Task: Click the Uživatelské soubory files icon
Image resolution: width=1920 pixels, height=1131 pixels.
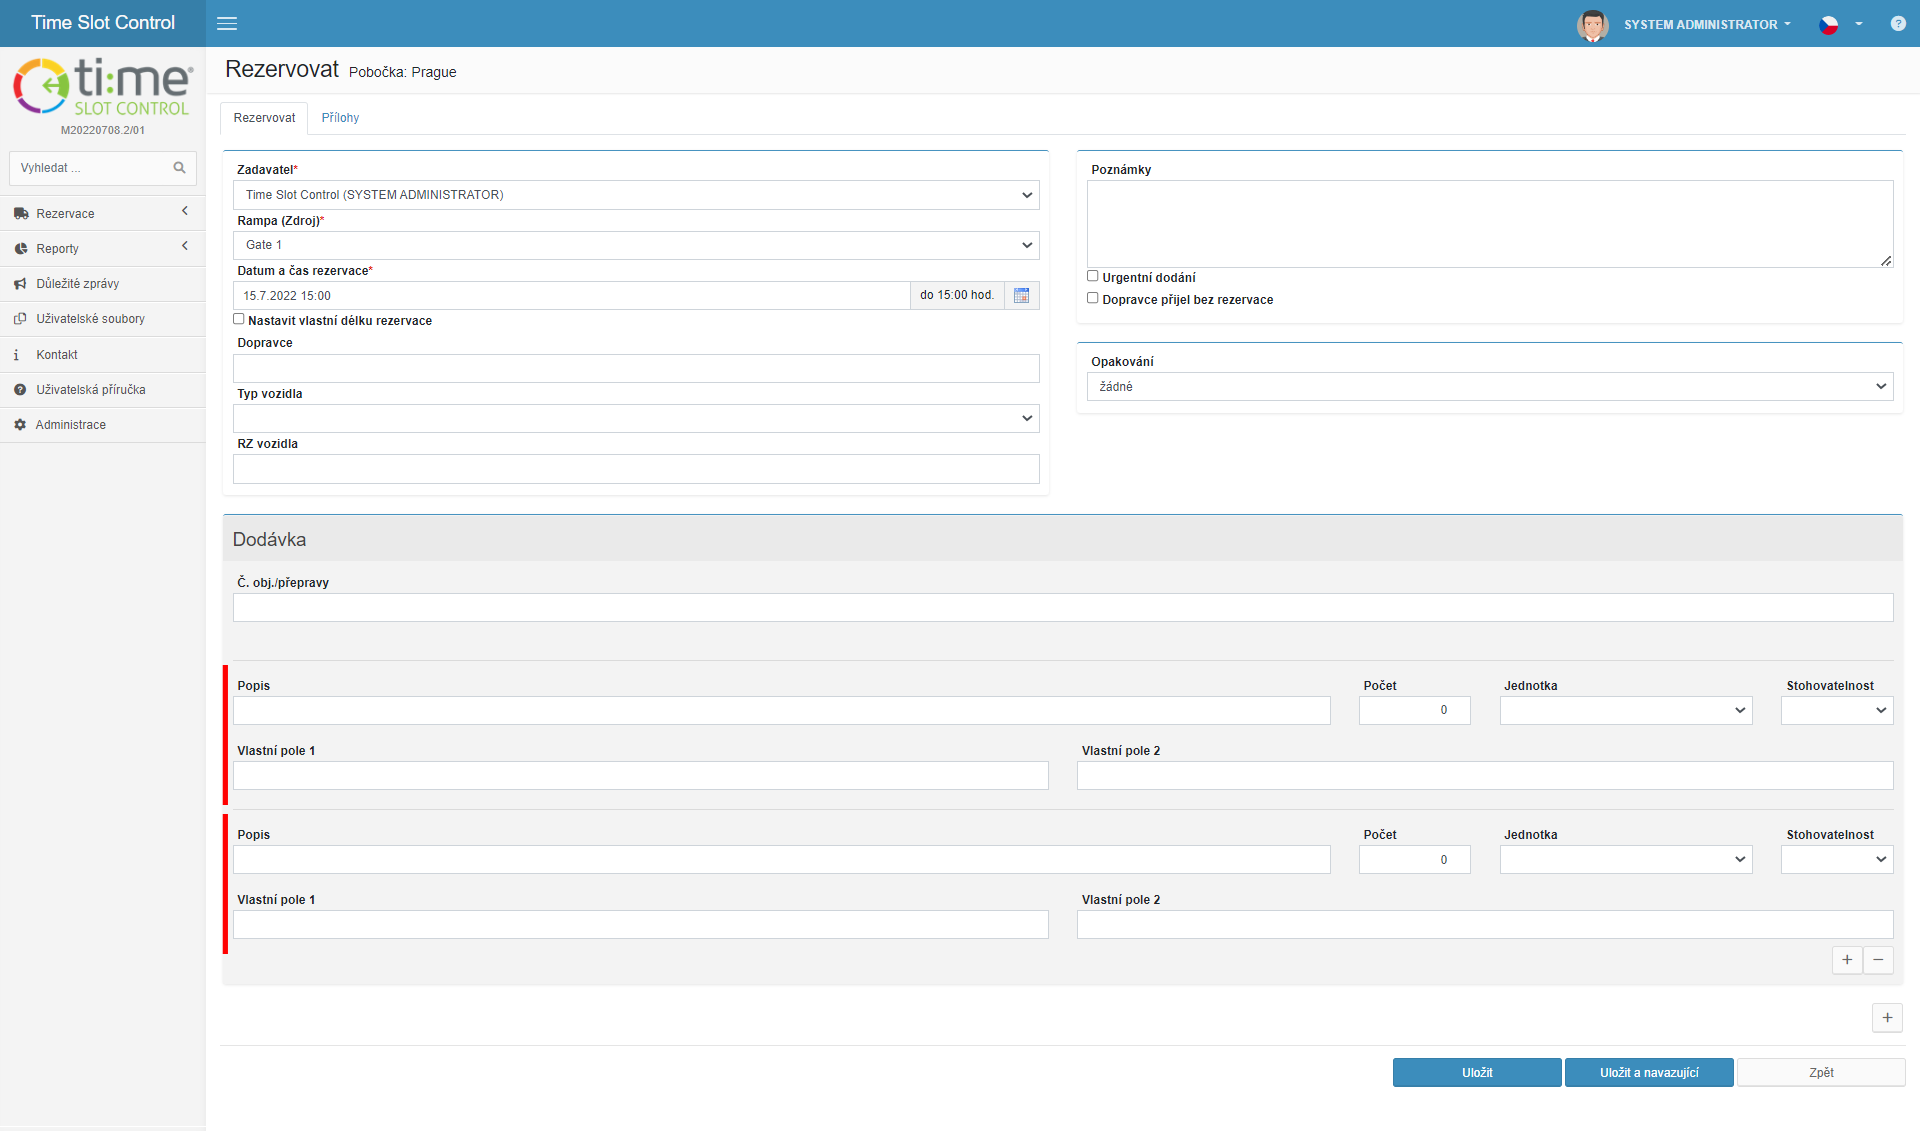Action: (20, 319)
